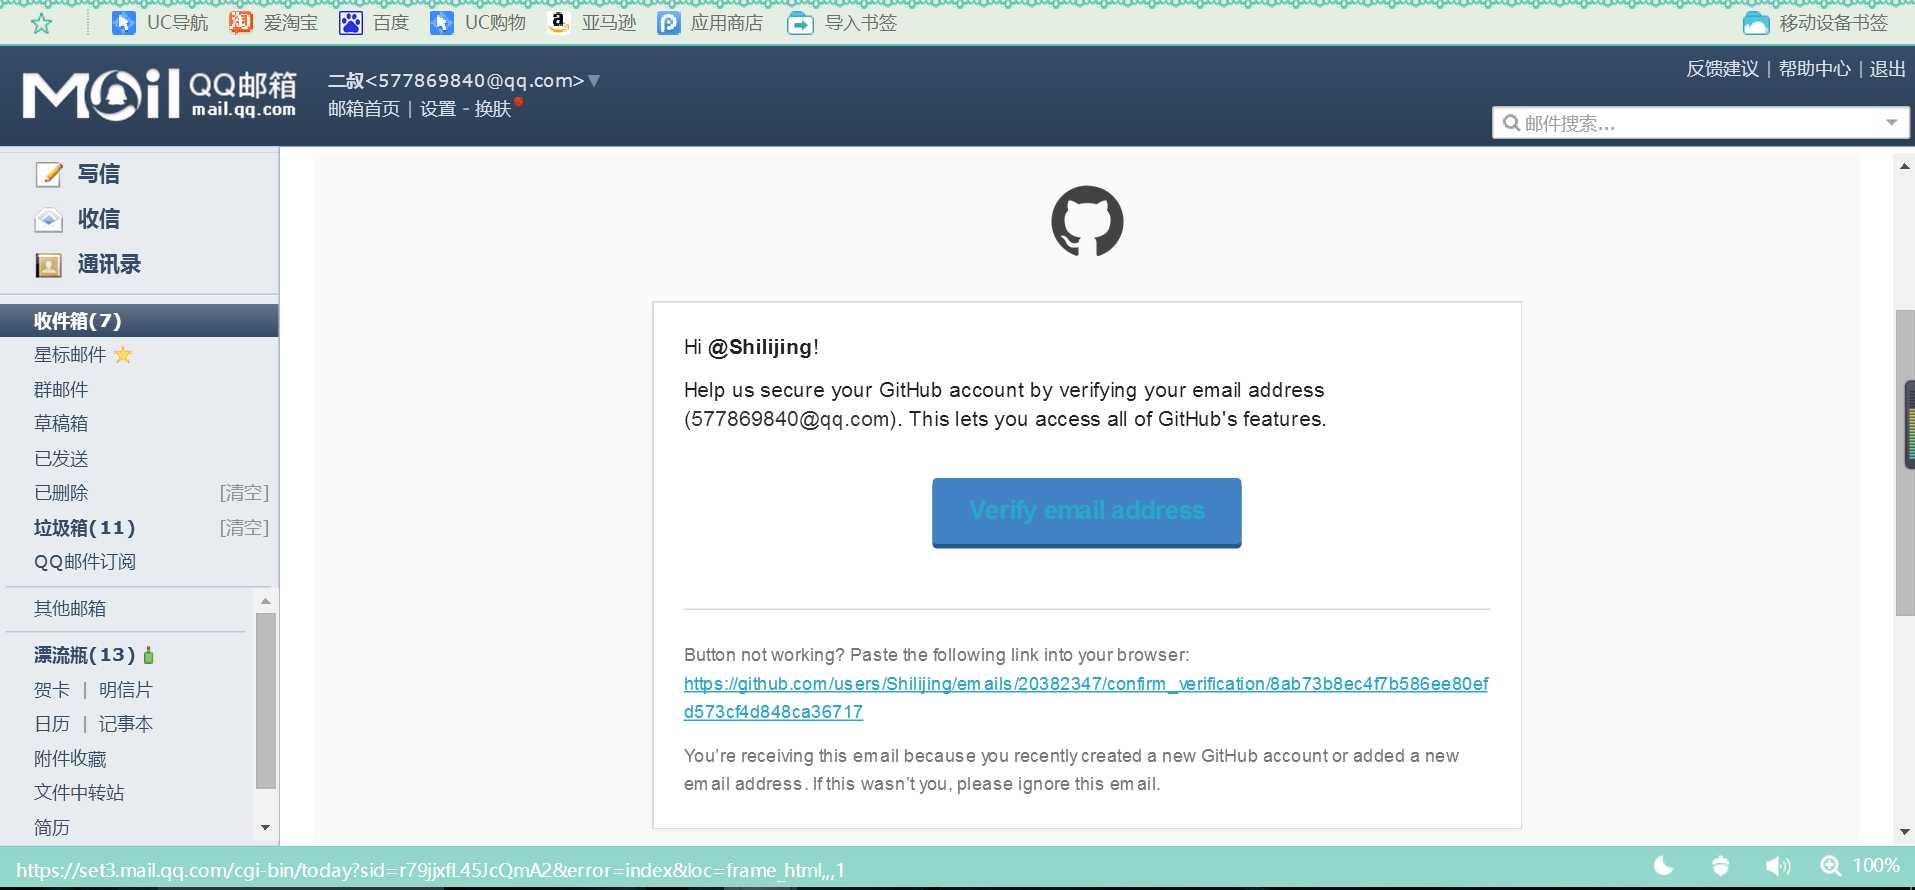The height and width of the screenshot is (890, 1915).
Task: Open 已发送 sent folder
Action: (61, 458)
